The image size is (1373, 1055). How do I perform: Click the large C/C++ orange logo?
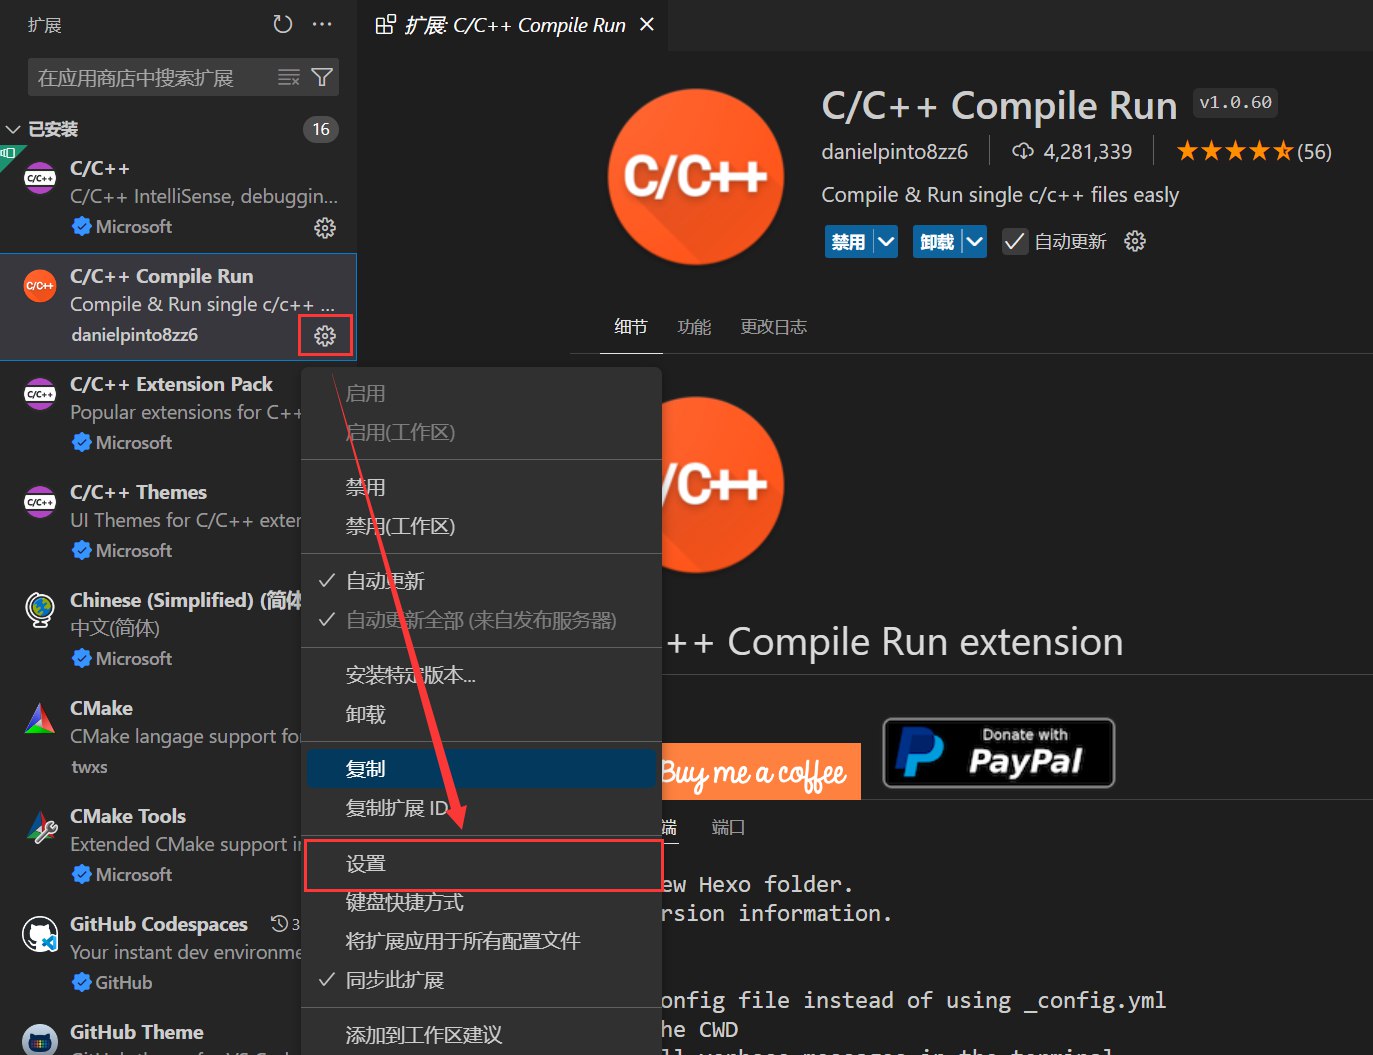click(x=696, y=177)
